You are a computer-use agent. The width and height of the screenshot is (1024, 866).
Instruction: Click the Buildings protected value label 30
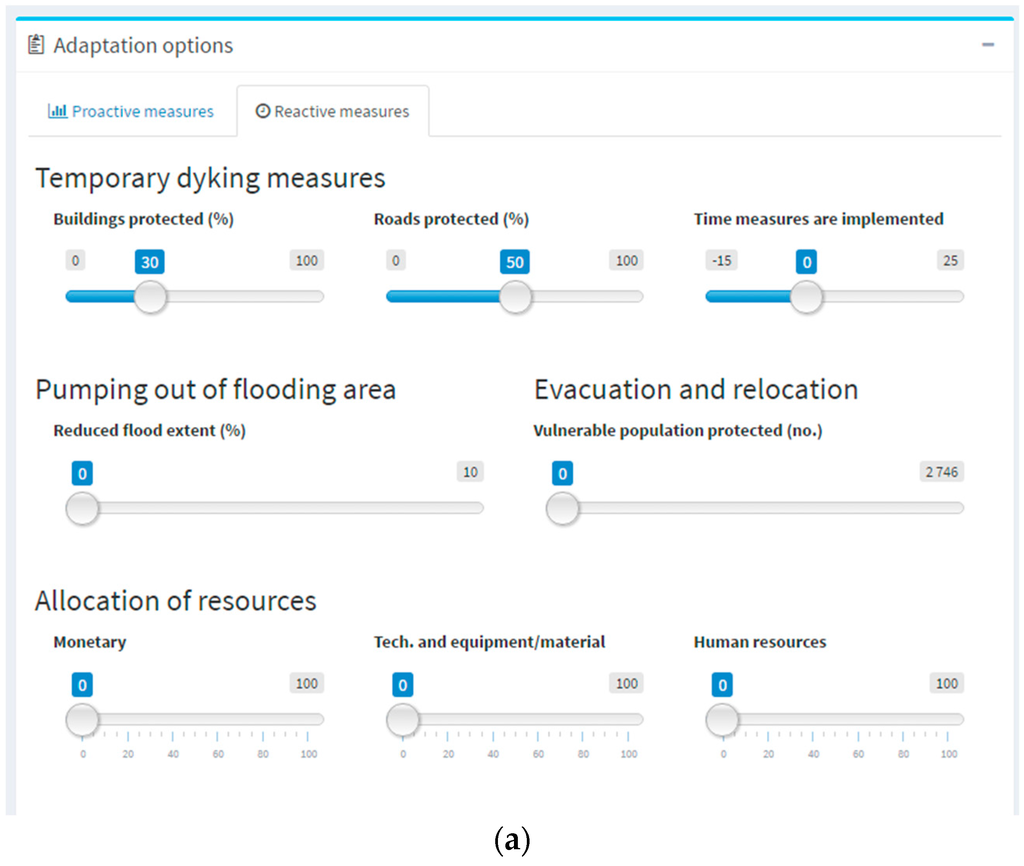(150, 262)
